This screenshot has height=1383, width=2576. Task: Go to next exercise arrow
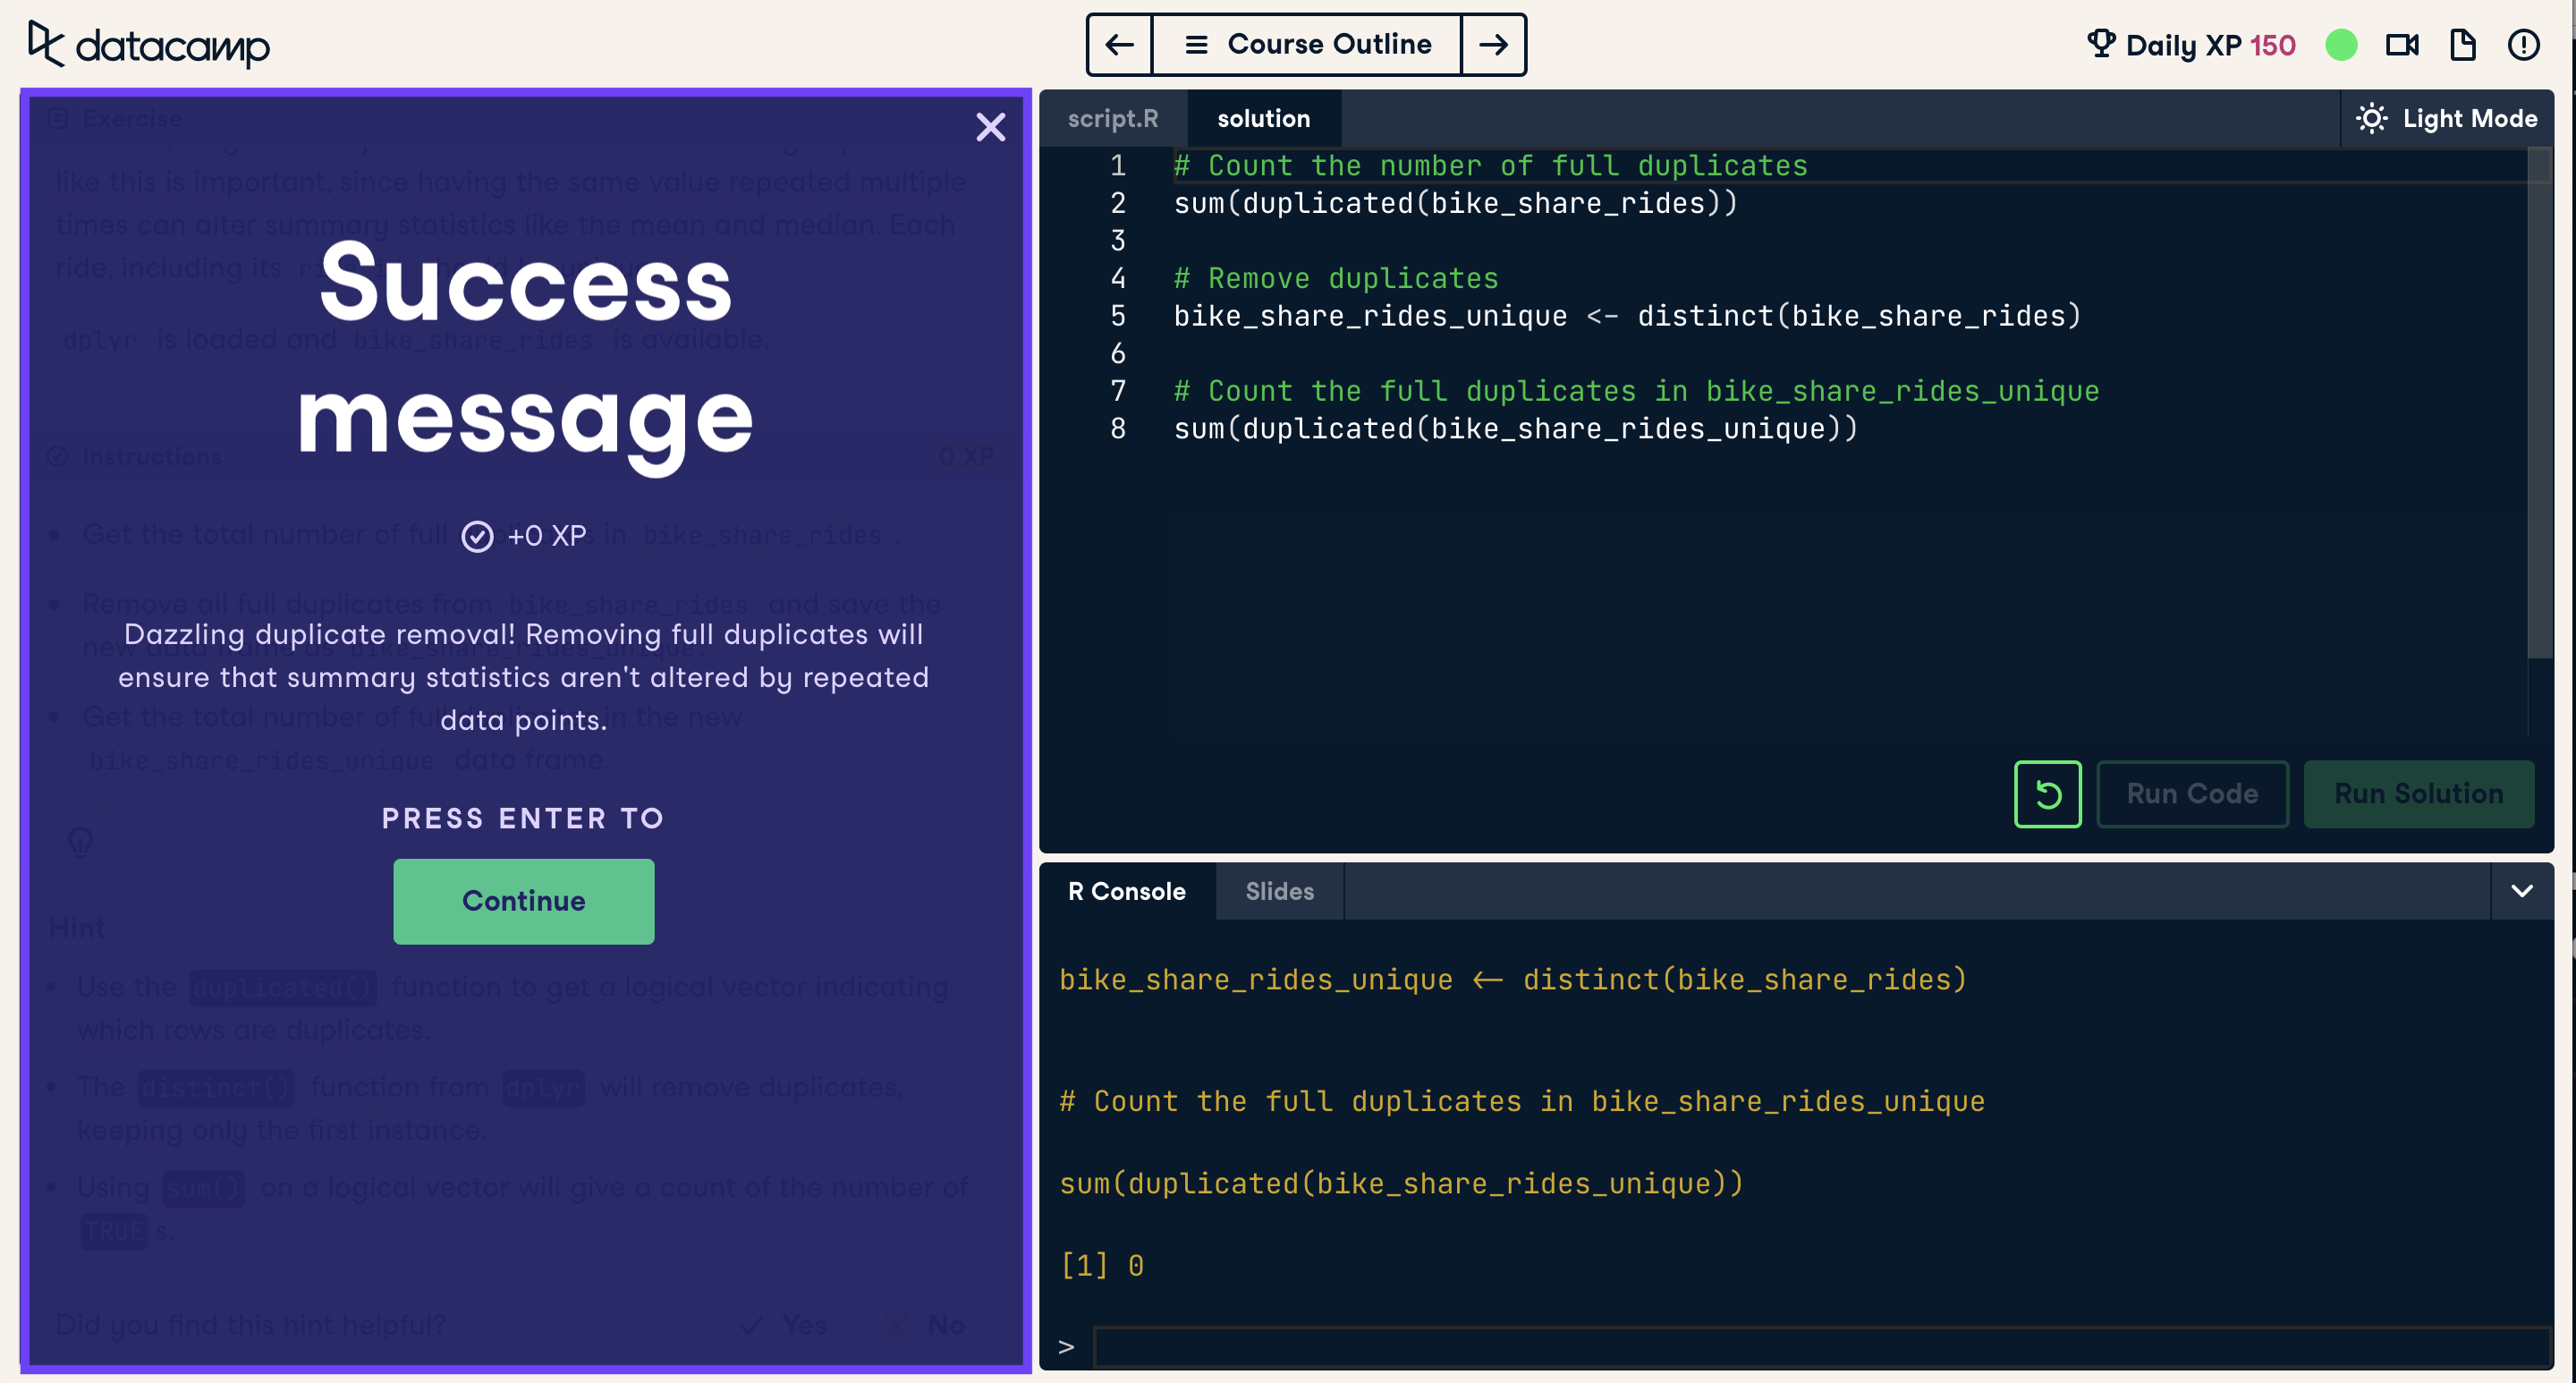pyautogui.click(x=1493, y=45)
